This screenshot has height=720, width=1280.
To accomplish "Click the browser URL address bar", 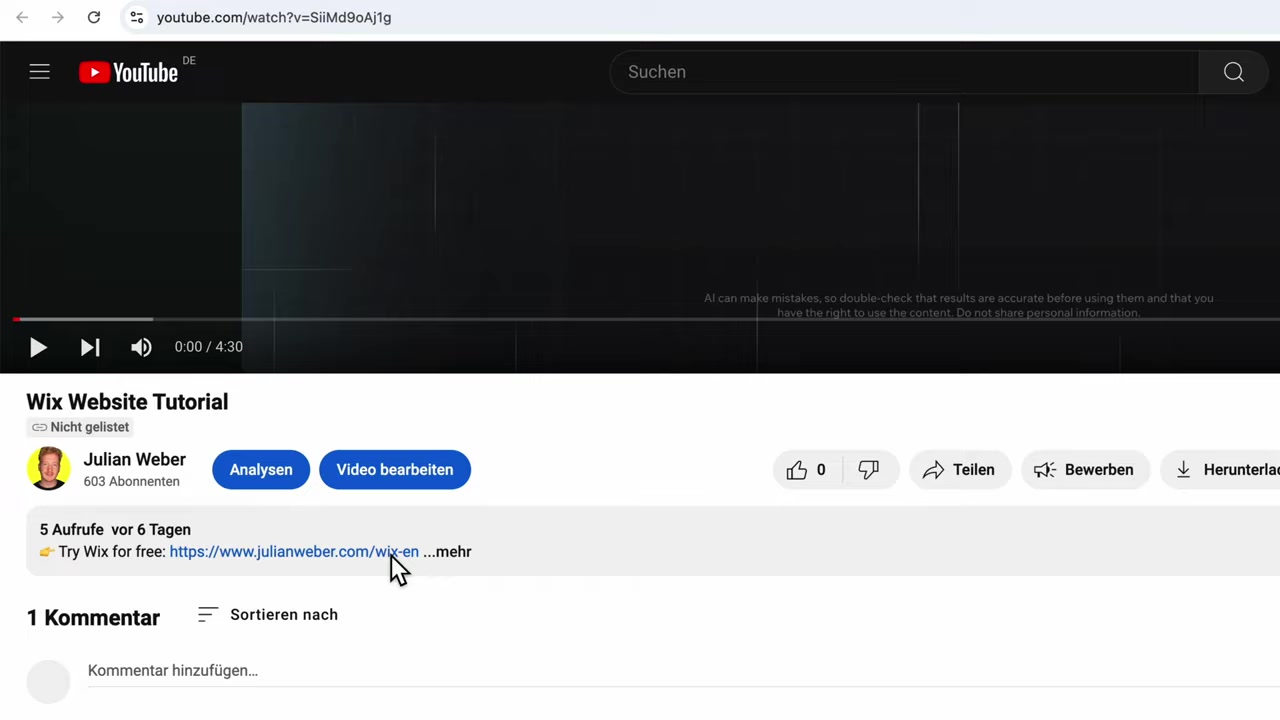I will click(700, 17).
